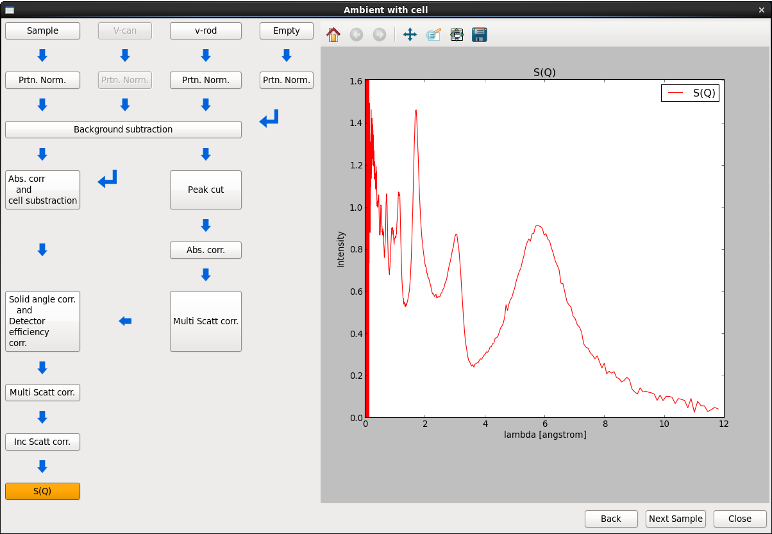Click disabled Prtn. Norm. under V-can
772x534 pixels.
(125, 80)
